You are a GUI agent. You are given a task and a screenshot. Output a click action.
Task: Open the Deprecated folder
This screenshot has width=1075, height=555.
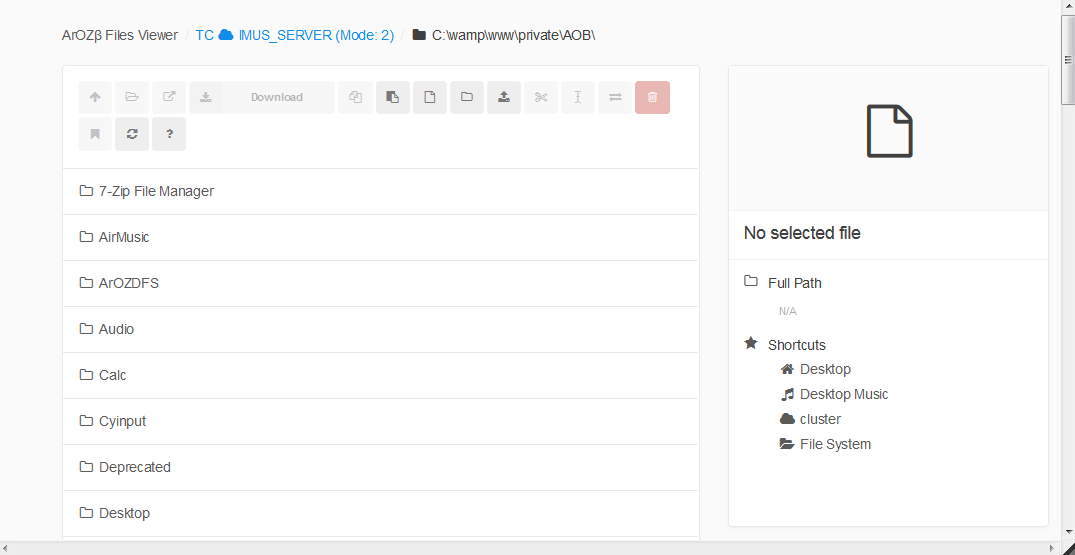[134, 467]
